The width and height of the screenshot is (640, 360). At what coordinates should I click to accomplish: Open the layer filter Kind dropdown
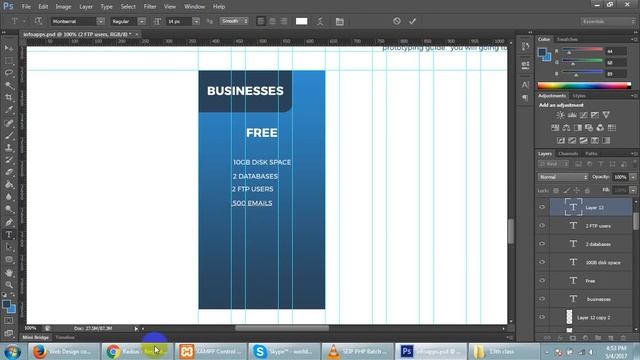coord(554,164)
